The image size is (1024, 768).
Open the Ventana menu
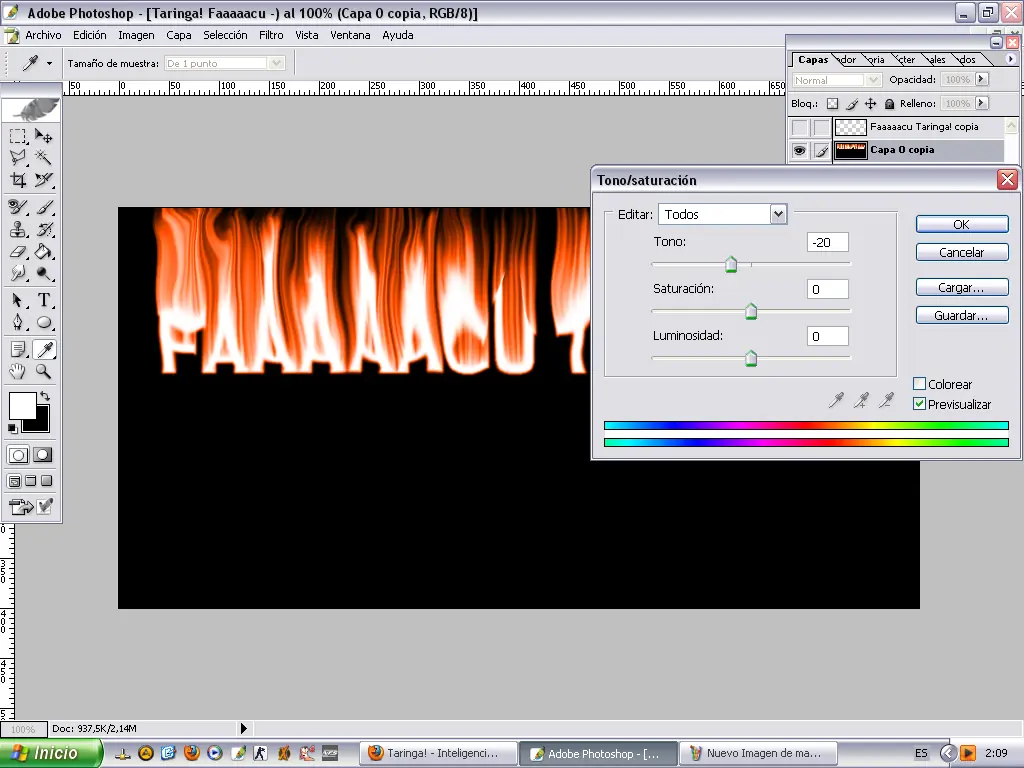[350, 35]
